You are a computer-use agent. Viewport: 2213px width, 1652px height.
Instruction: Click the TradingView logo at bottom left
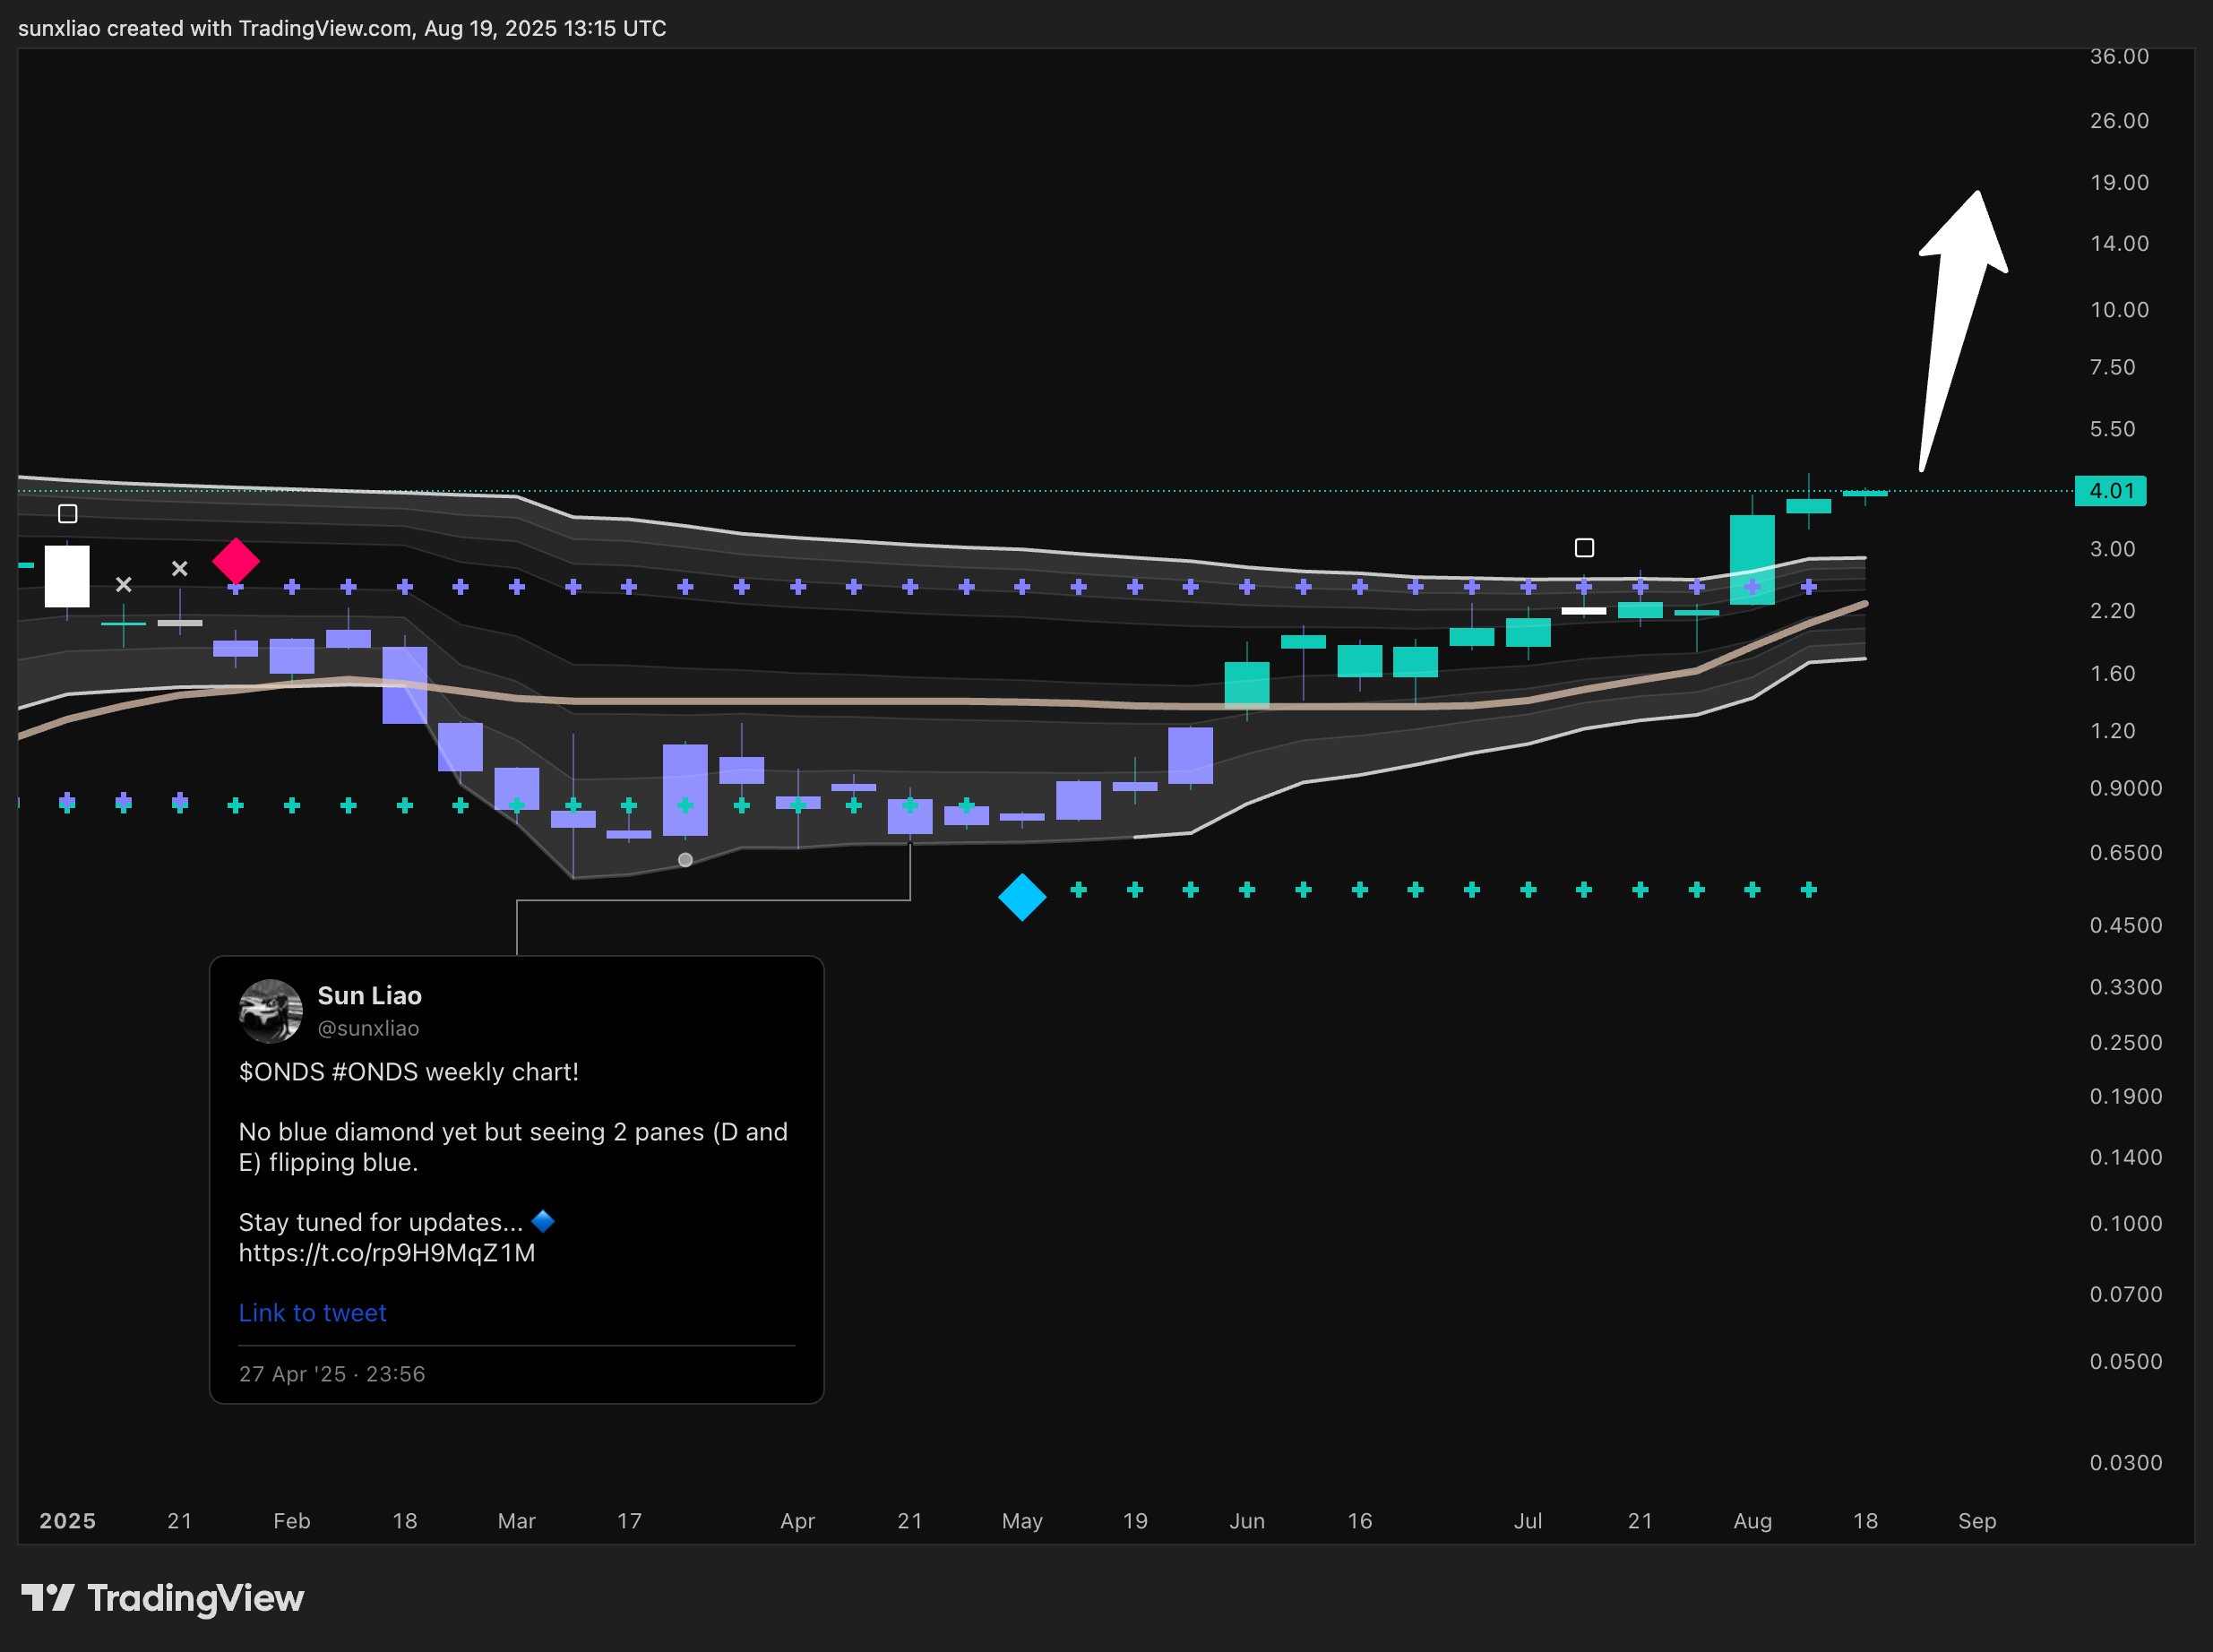click(x=163, y=1598)
